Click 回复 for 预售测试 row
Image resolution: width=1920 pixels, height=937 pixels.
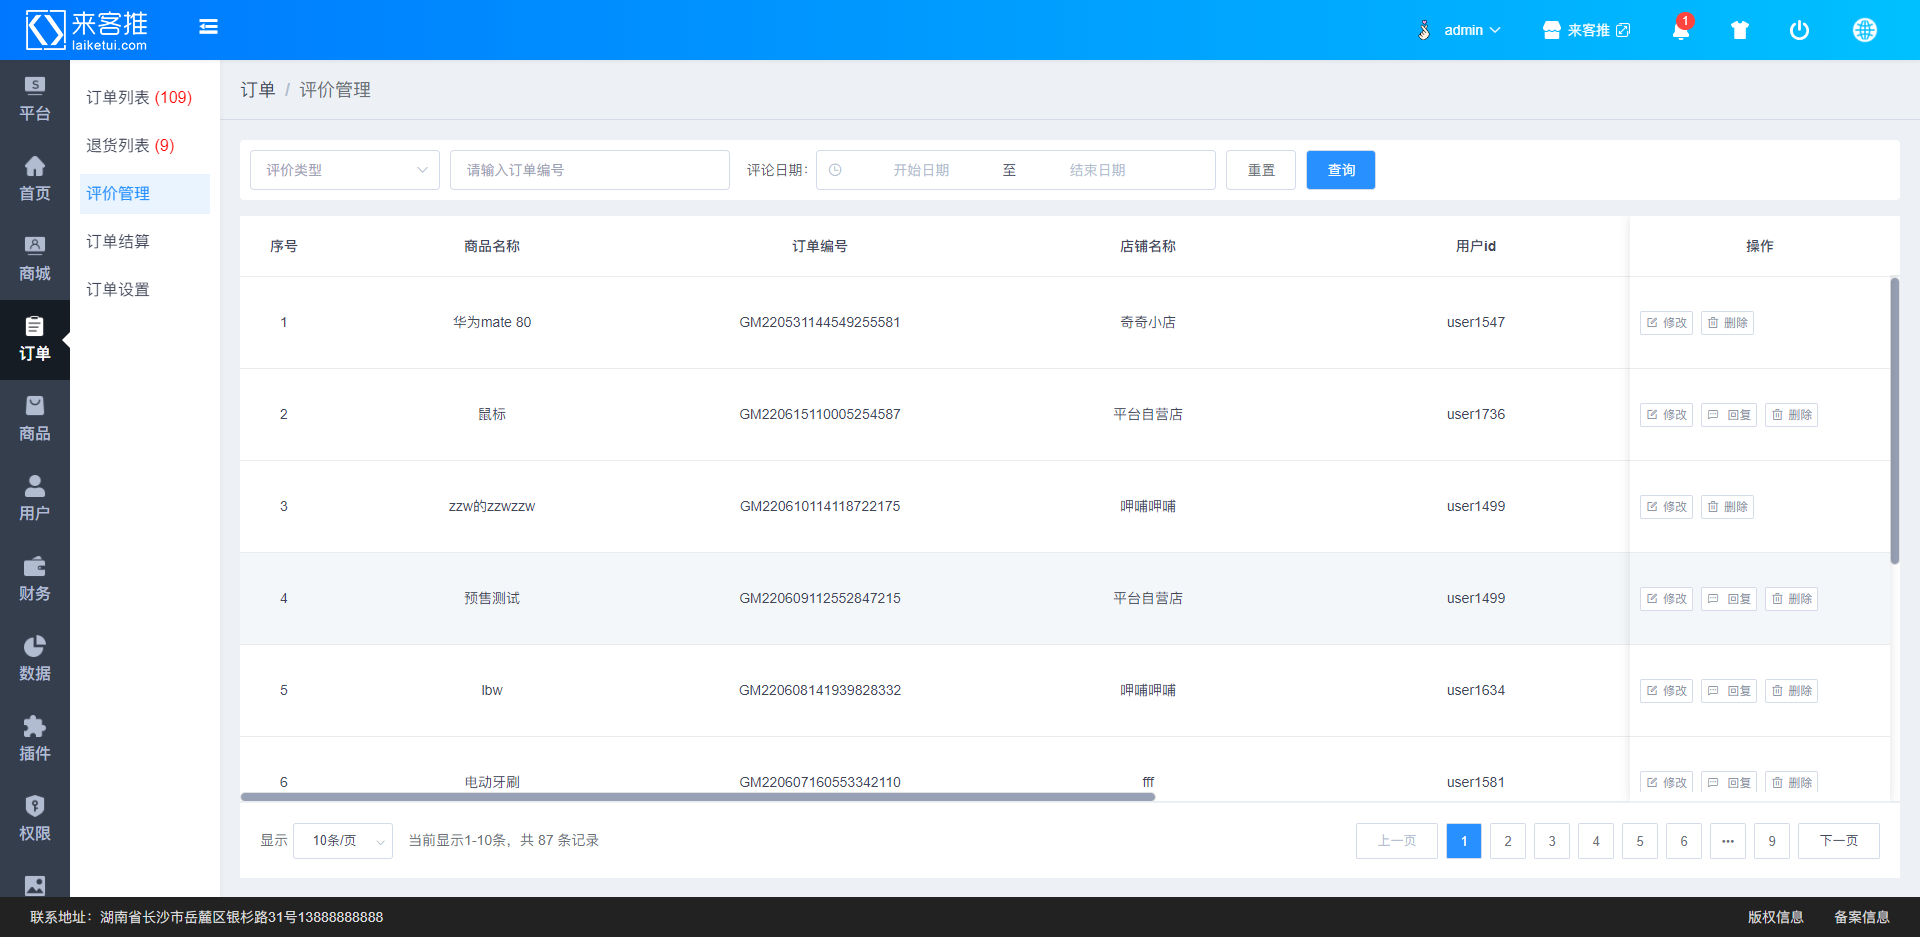1729,599
